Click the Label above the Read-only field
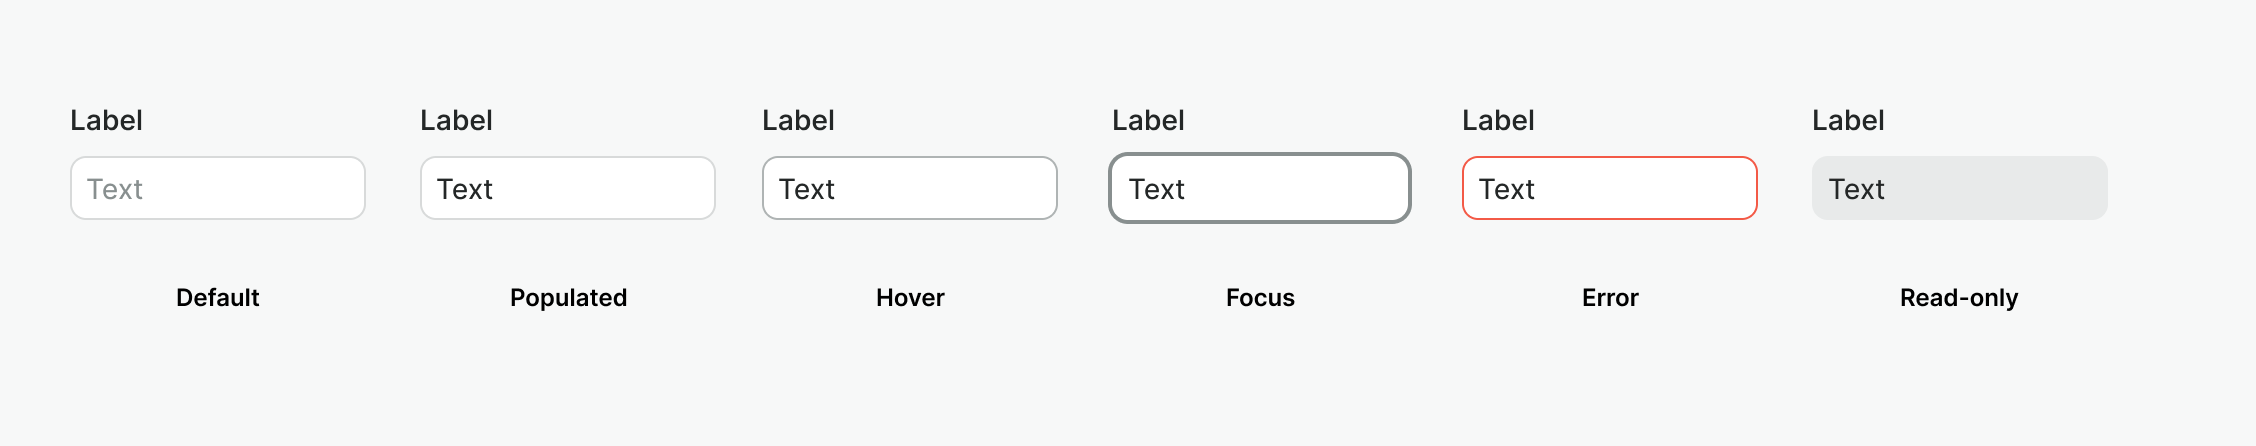Viewport: 2256px width, 446px height. point(1848,121)
